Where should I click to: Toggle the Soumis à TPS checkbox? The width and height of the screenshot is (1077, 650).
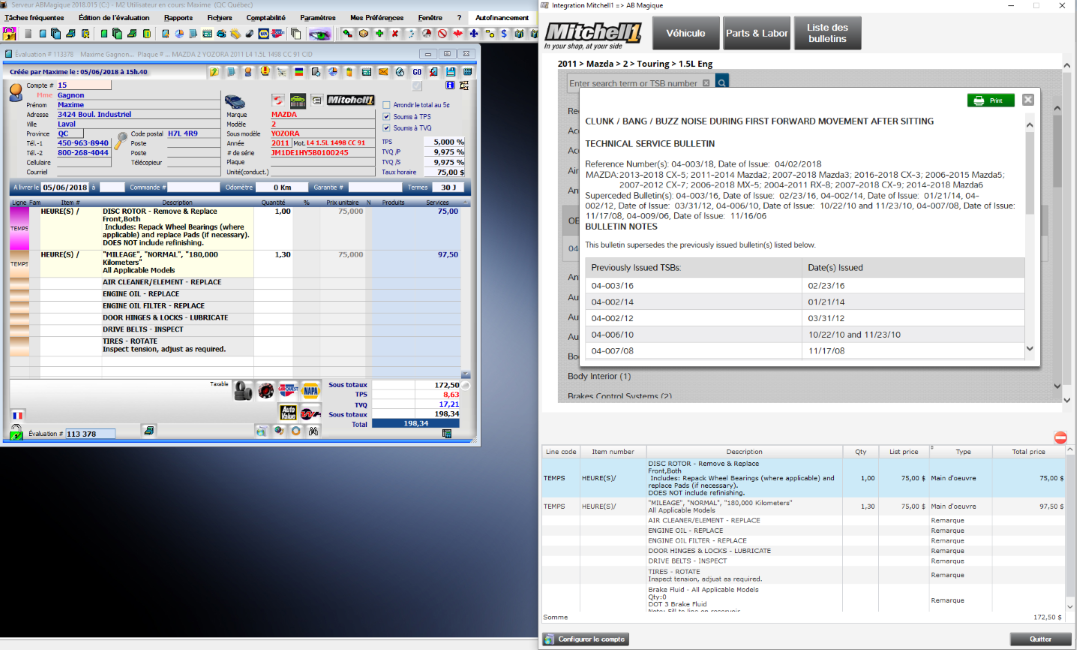[x=386, y=117]
